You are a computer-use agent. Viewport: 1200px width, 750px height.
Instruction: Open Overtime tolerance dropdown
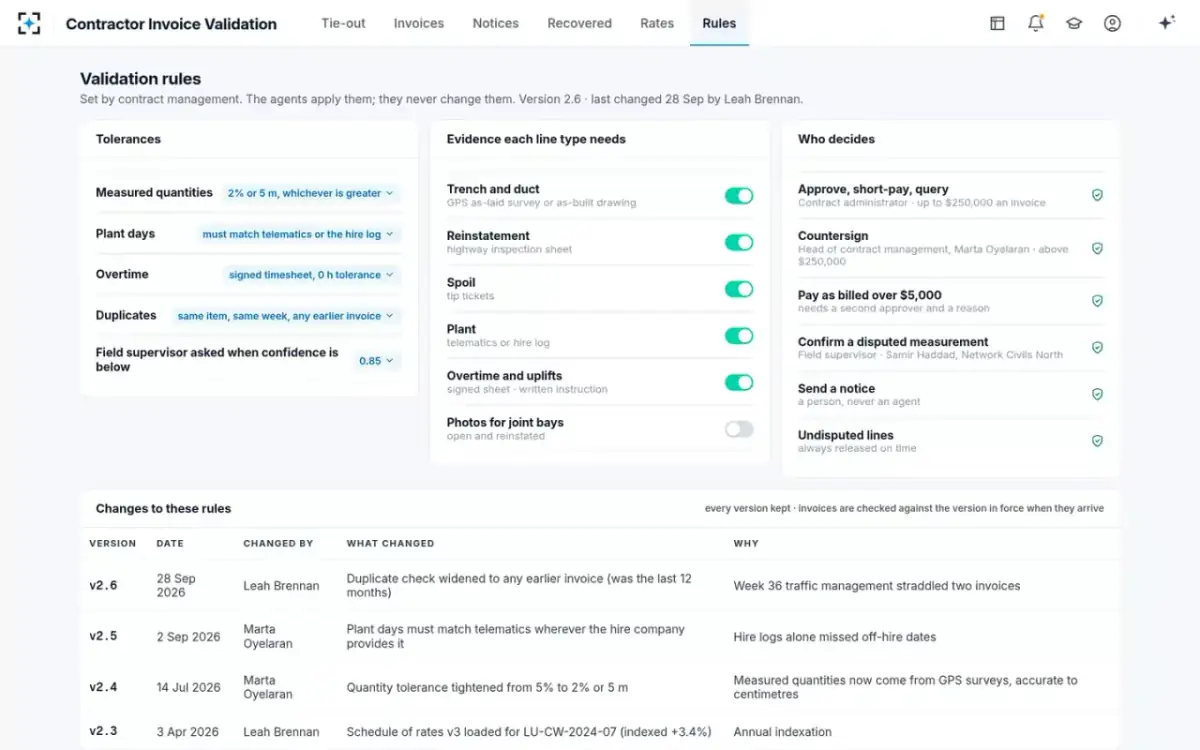tap(311, 275)
